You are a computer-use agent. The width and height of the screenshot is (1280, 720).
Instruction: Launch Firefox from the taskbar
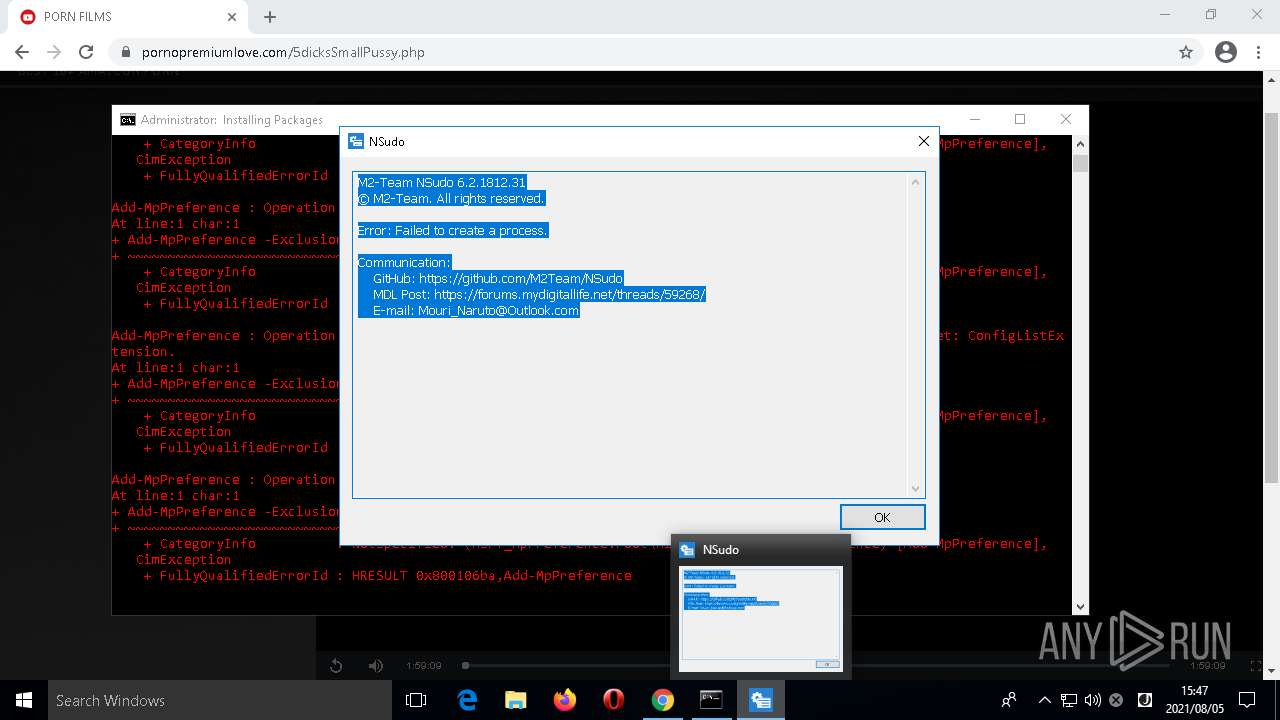565,700
